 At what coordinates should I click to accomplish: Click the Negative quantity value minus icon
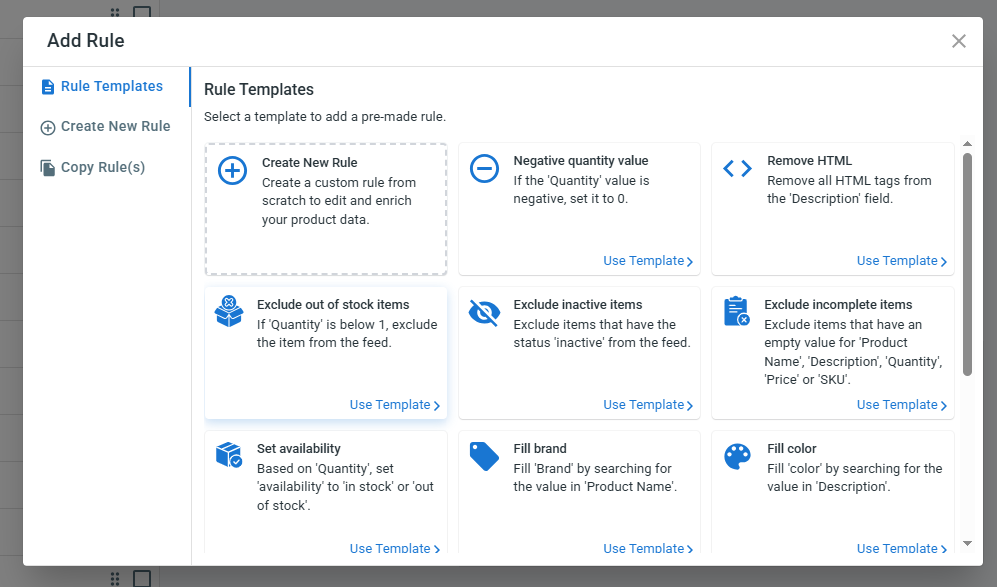pos(484,169)
